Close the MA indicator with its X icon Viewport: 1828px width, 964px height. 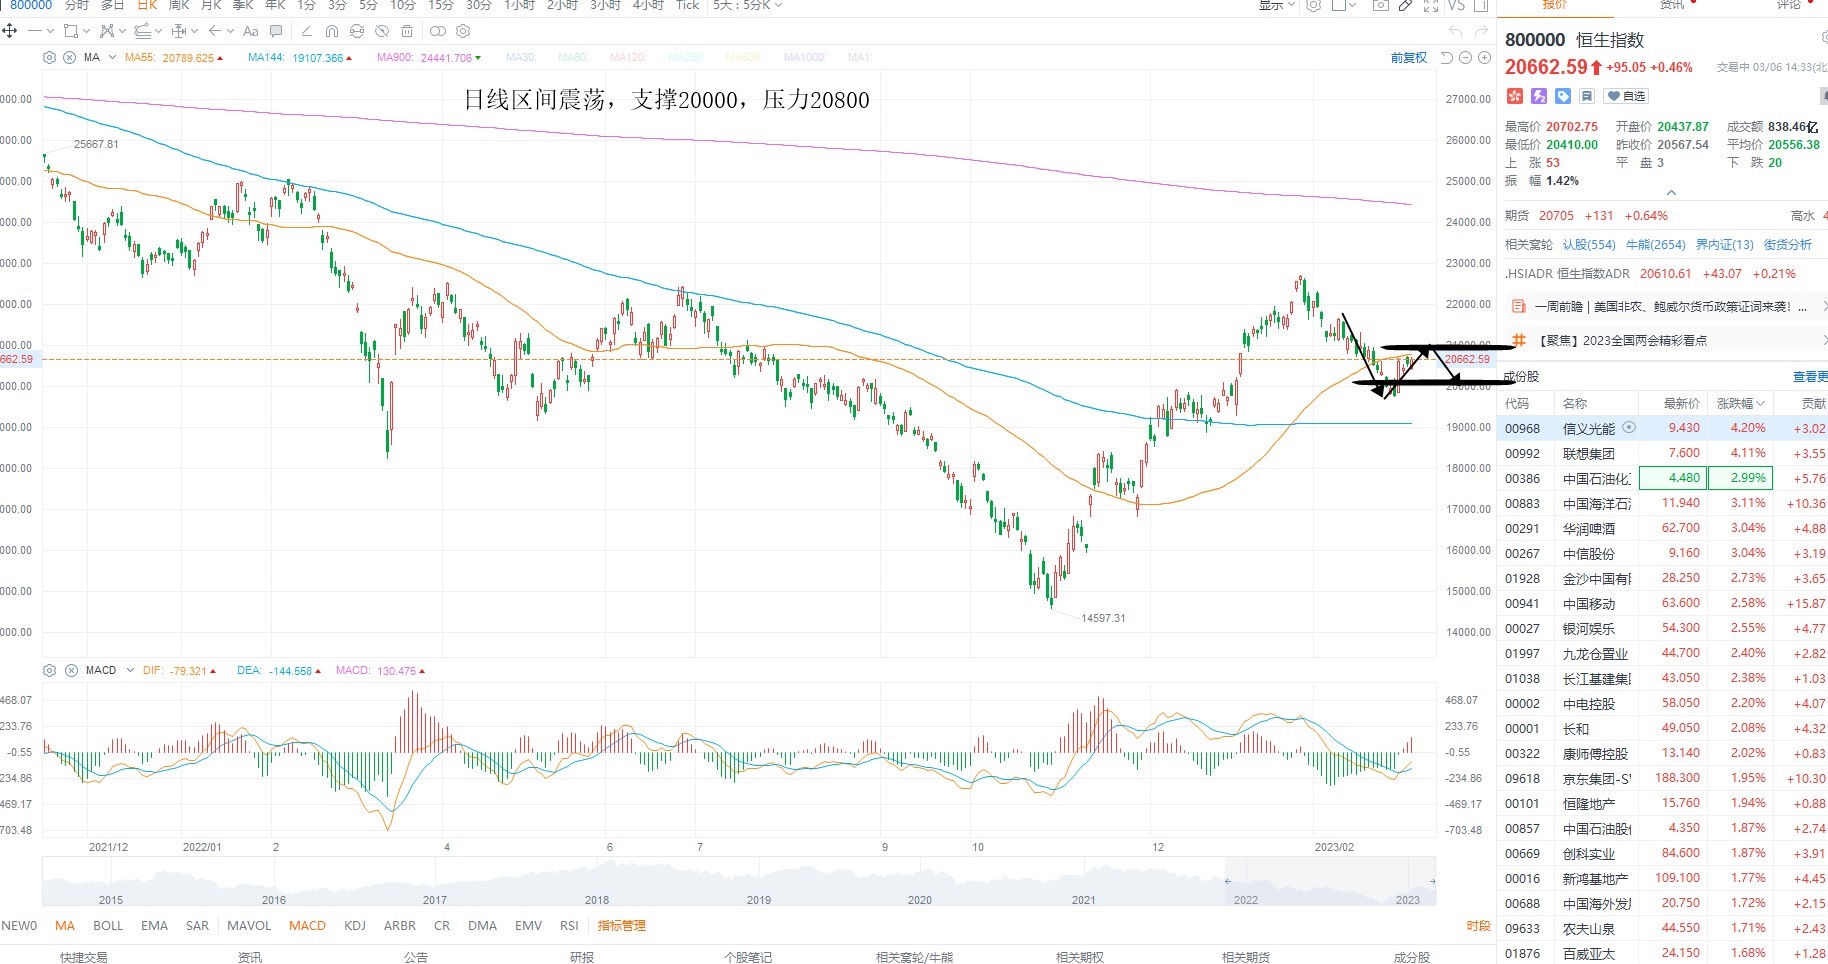click(x=70, y=58)
